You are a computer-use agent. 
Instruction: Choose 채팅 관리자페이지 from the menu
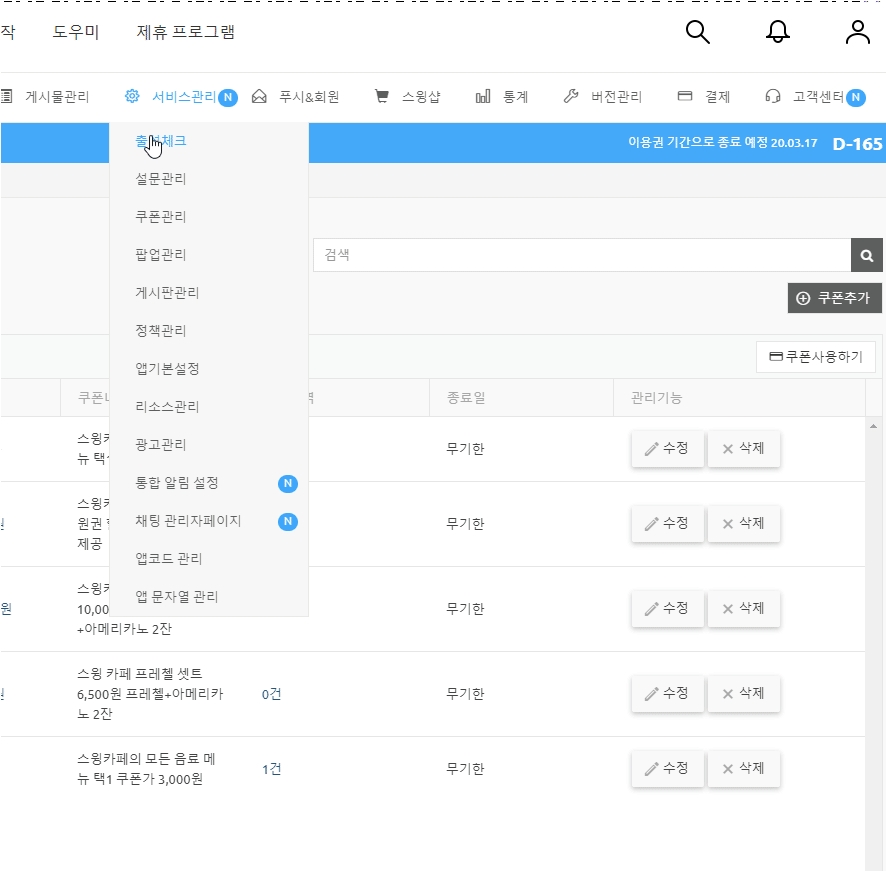pyautogui.click(x=188, y=521)
